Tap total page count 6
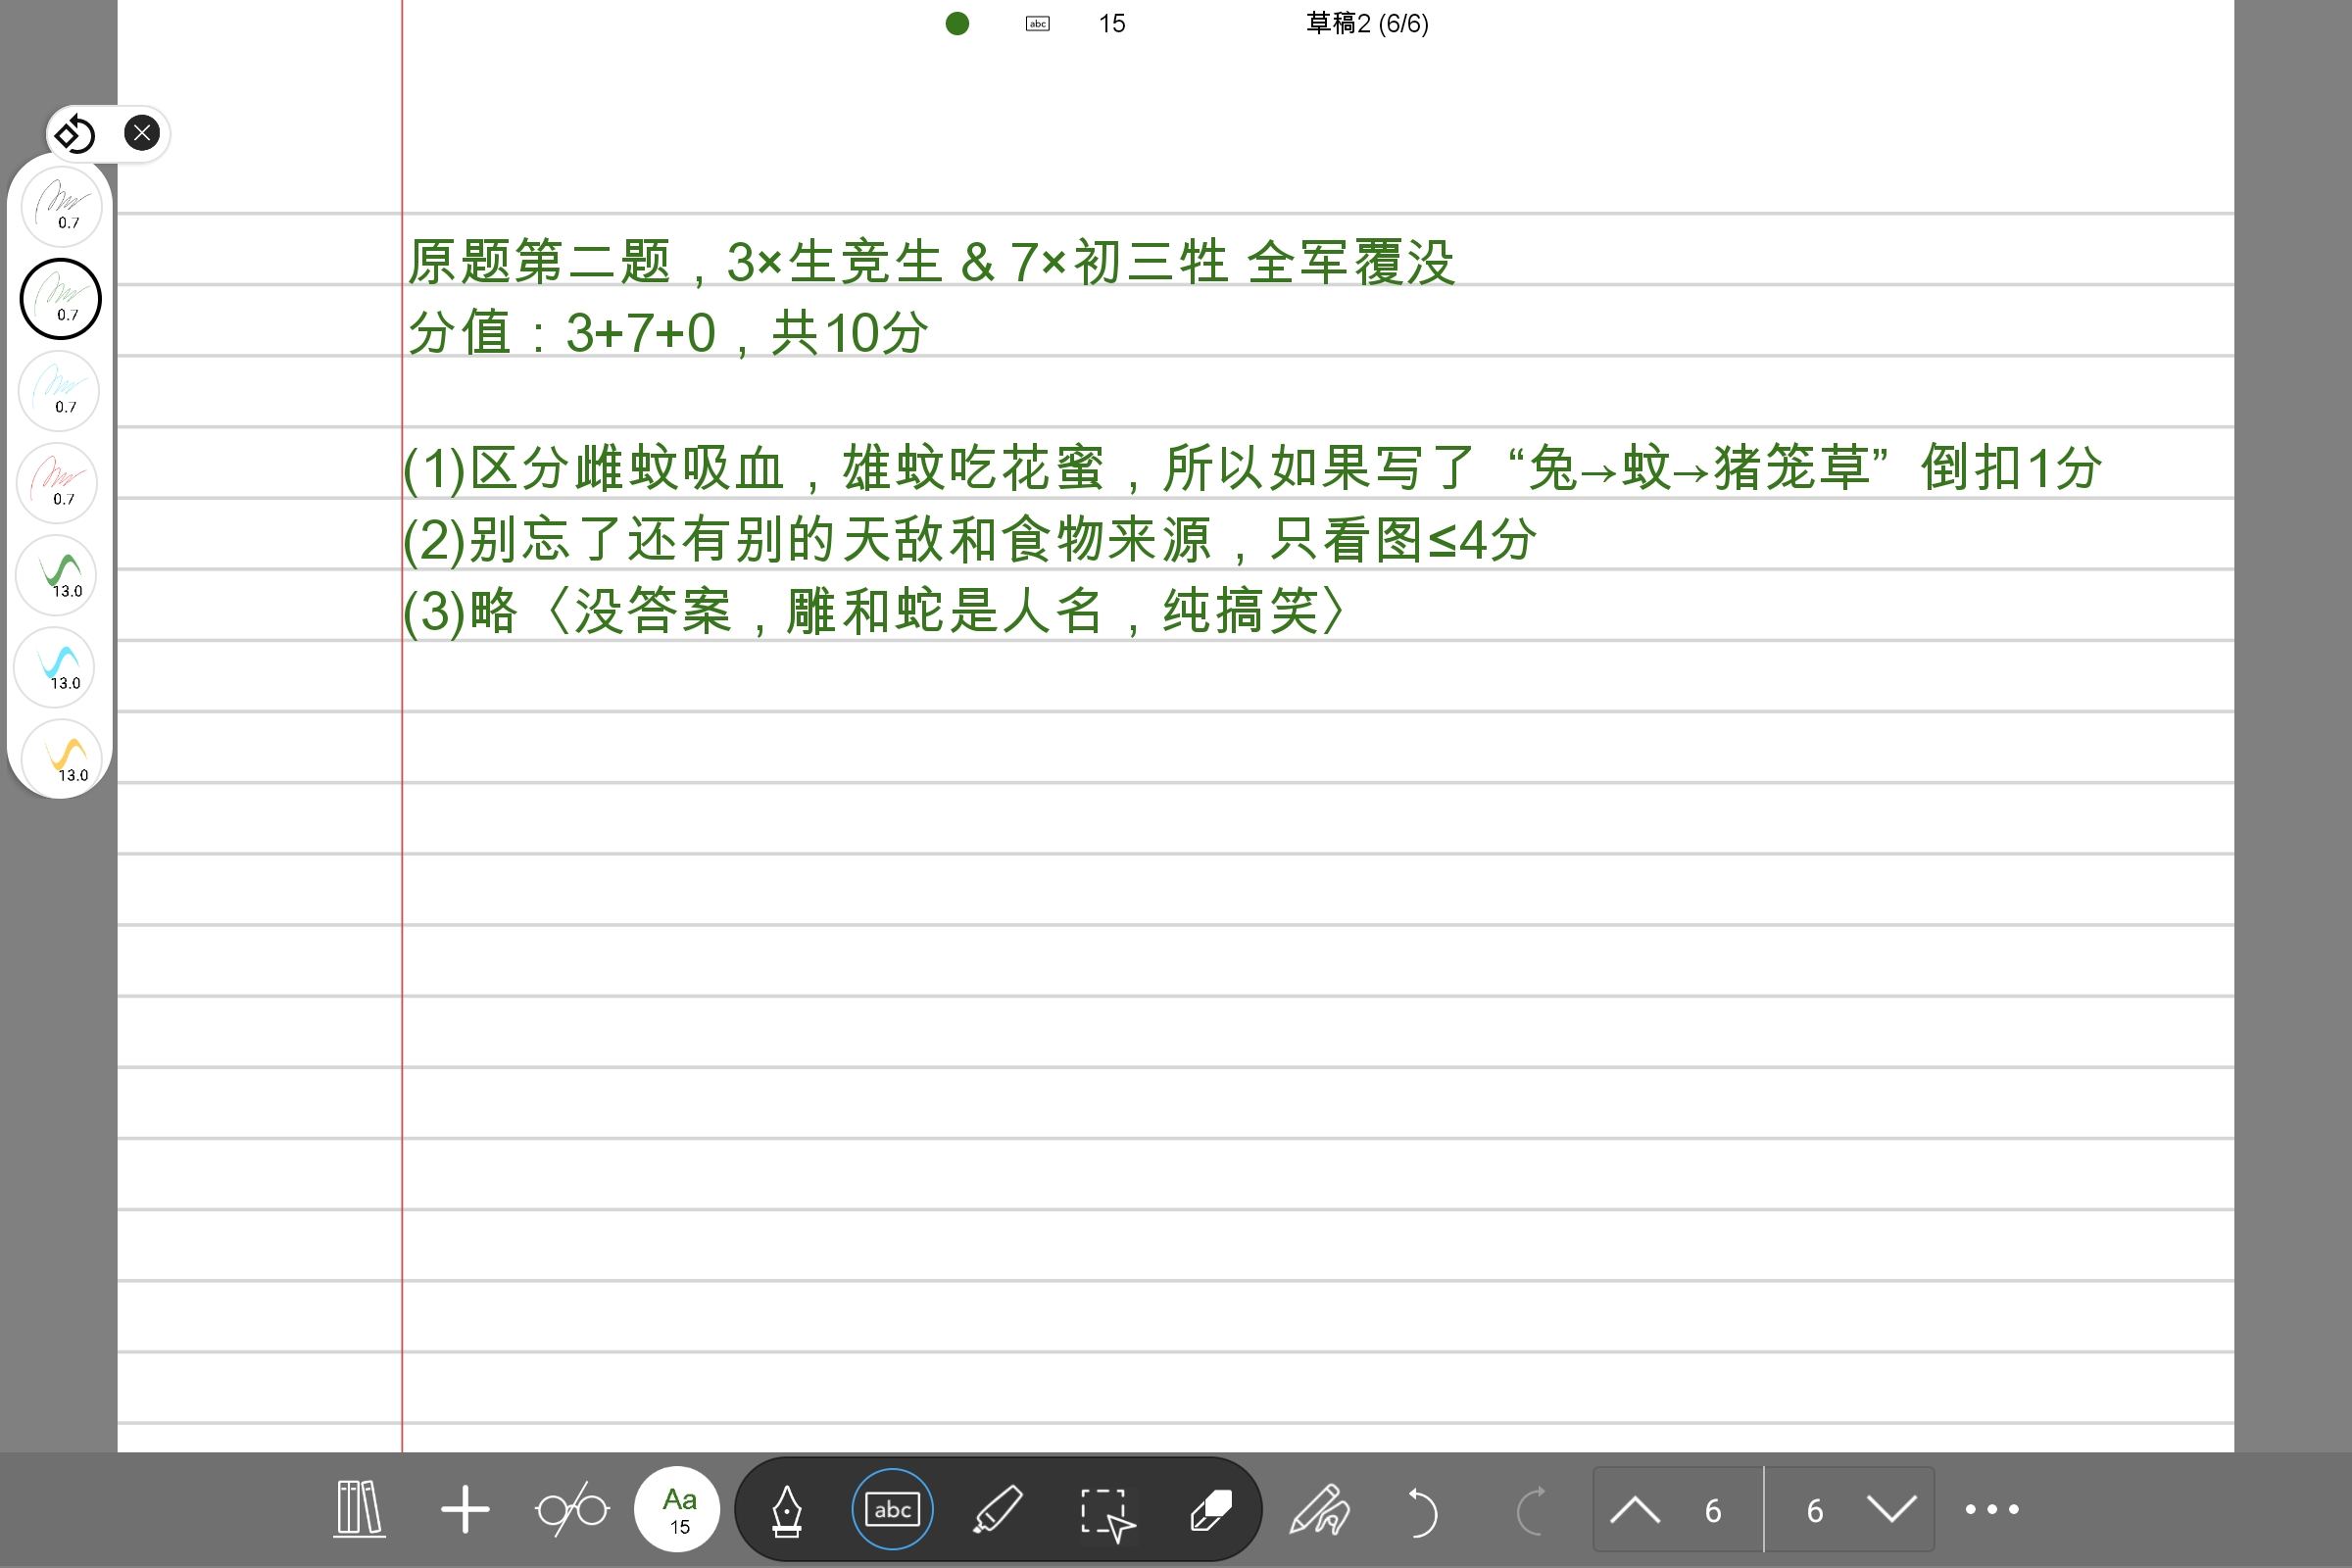This screenshot has height=1568, width=2352. click(x=1815, y=1510)
